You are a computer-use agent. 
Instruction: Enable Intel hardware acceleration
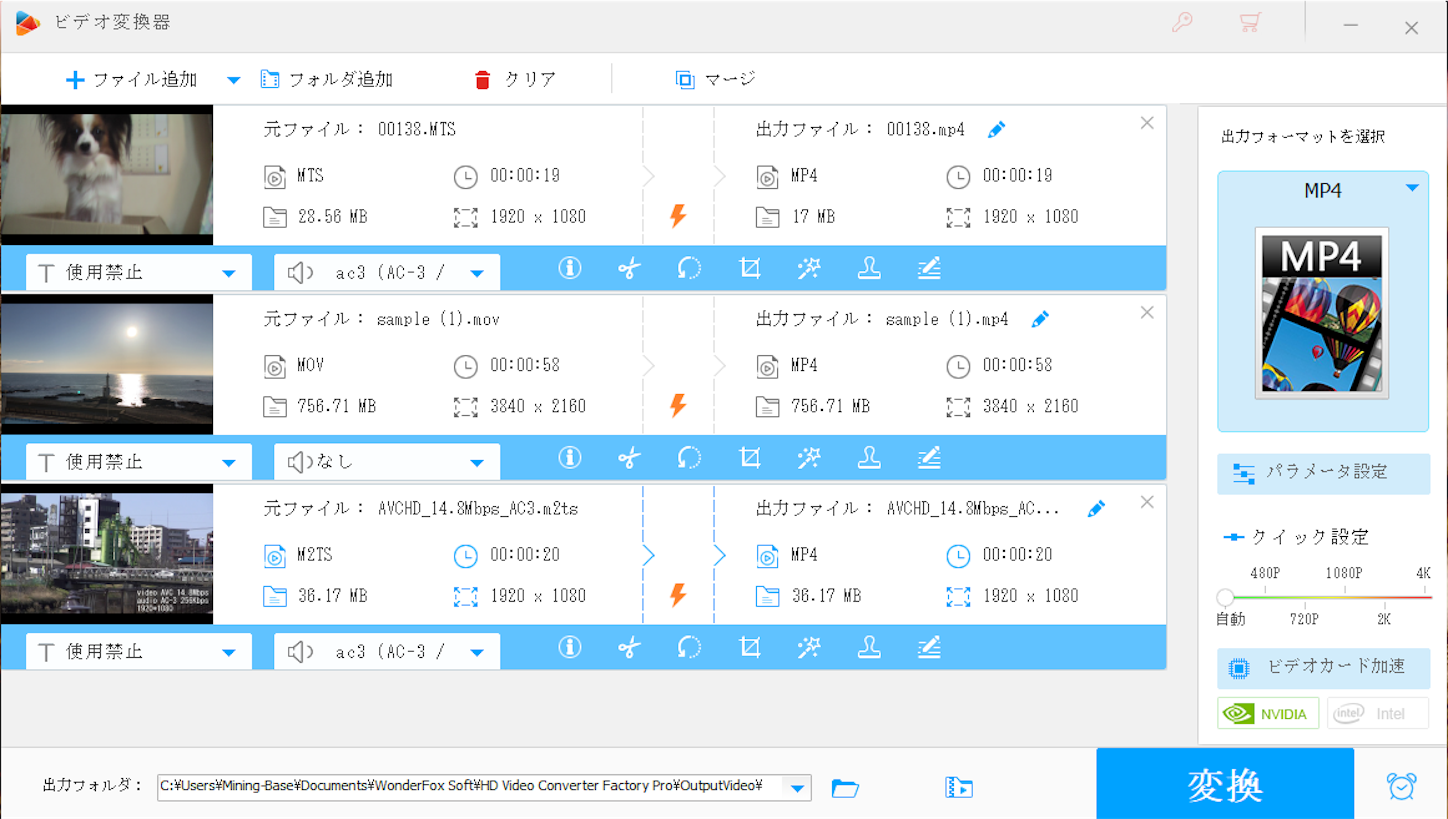[1379, 713]
